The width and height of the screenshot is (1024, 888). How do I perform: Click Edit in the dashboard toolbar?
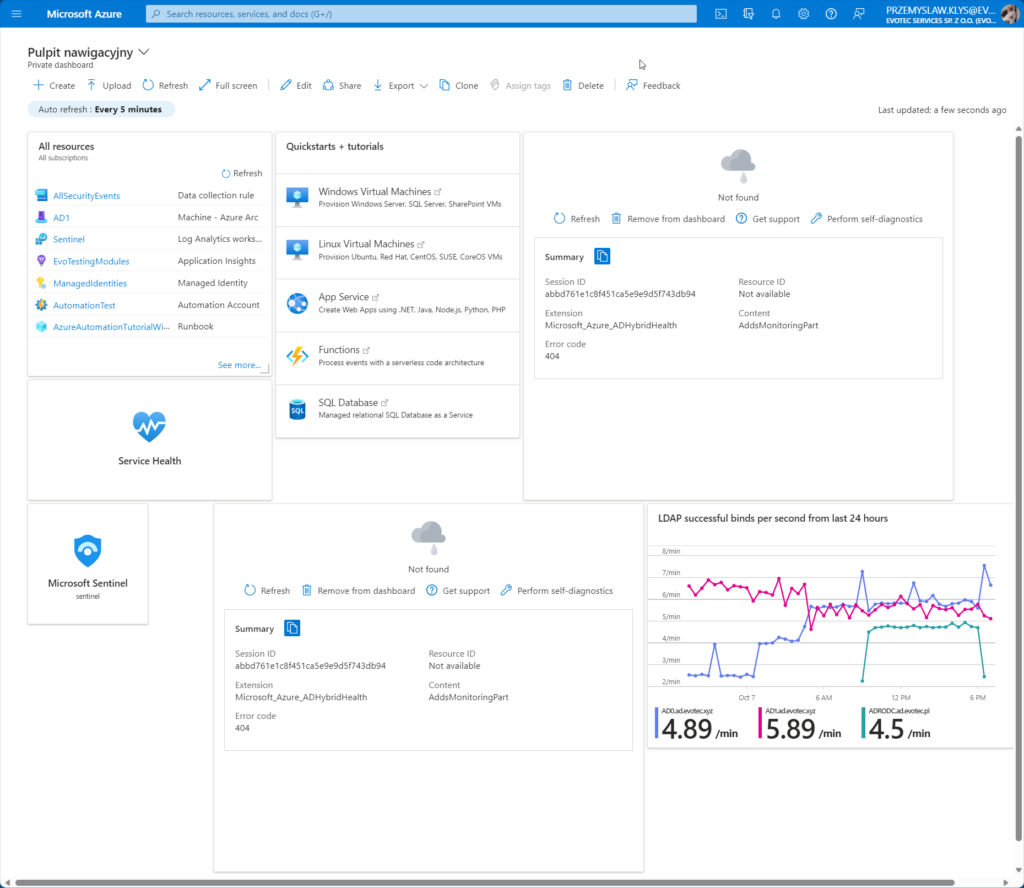point(296,86)
